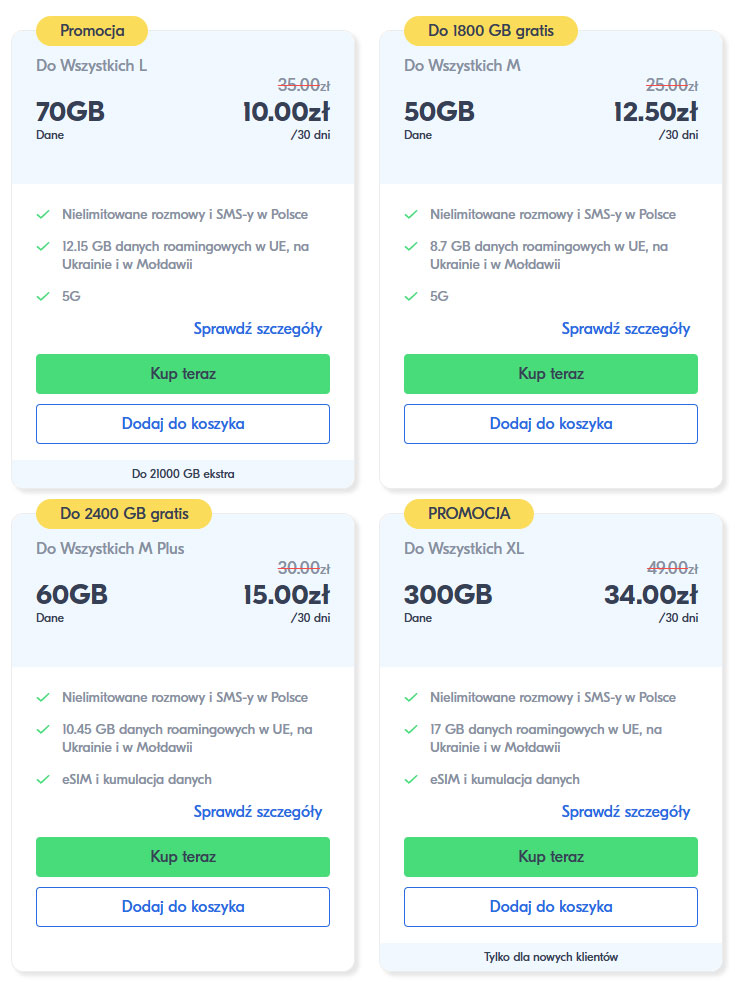Open details for the 70GB plan

(258, 329)
